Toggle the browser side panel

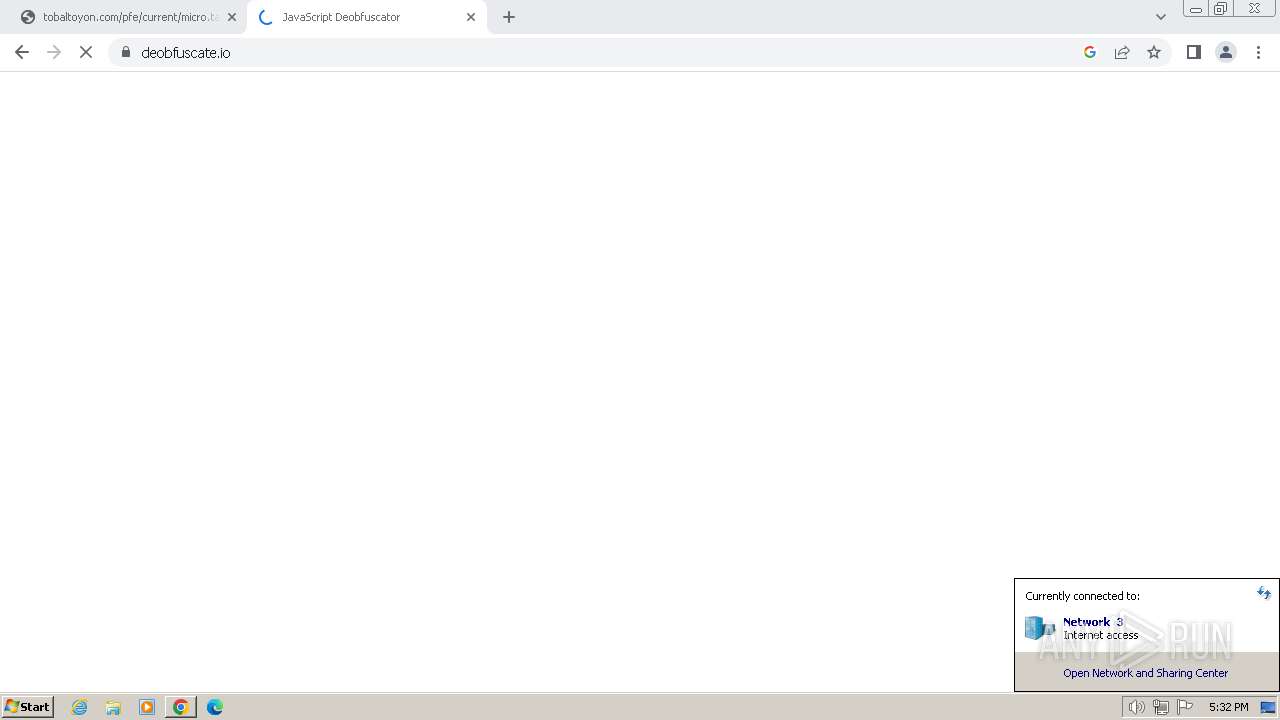click(x=1194, y=52)
